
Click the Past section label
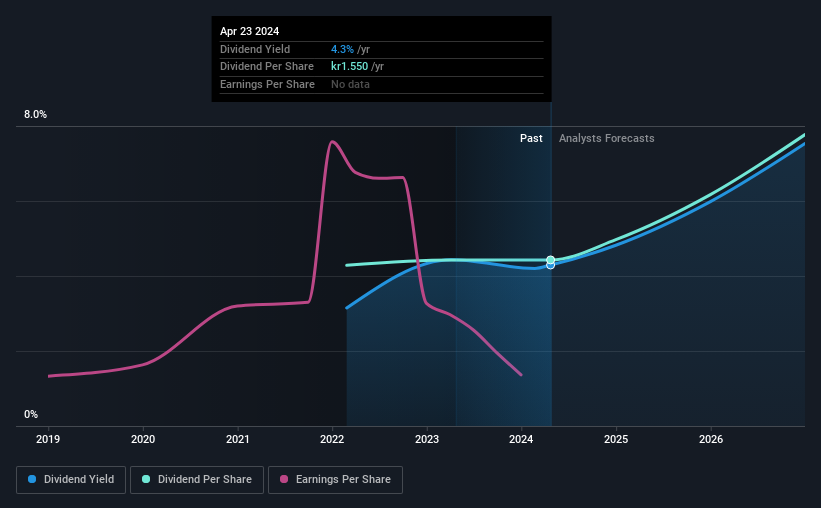click(x=531, y=138)
